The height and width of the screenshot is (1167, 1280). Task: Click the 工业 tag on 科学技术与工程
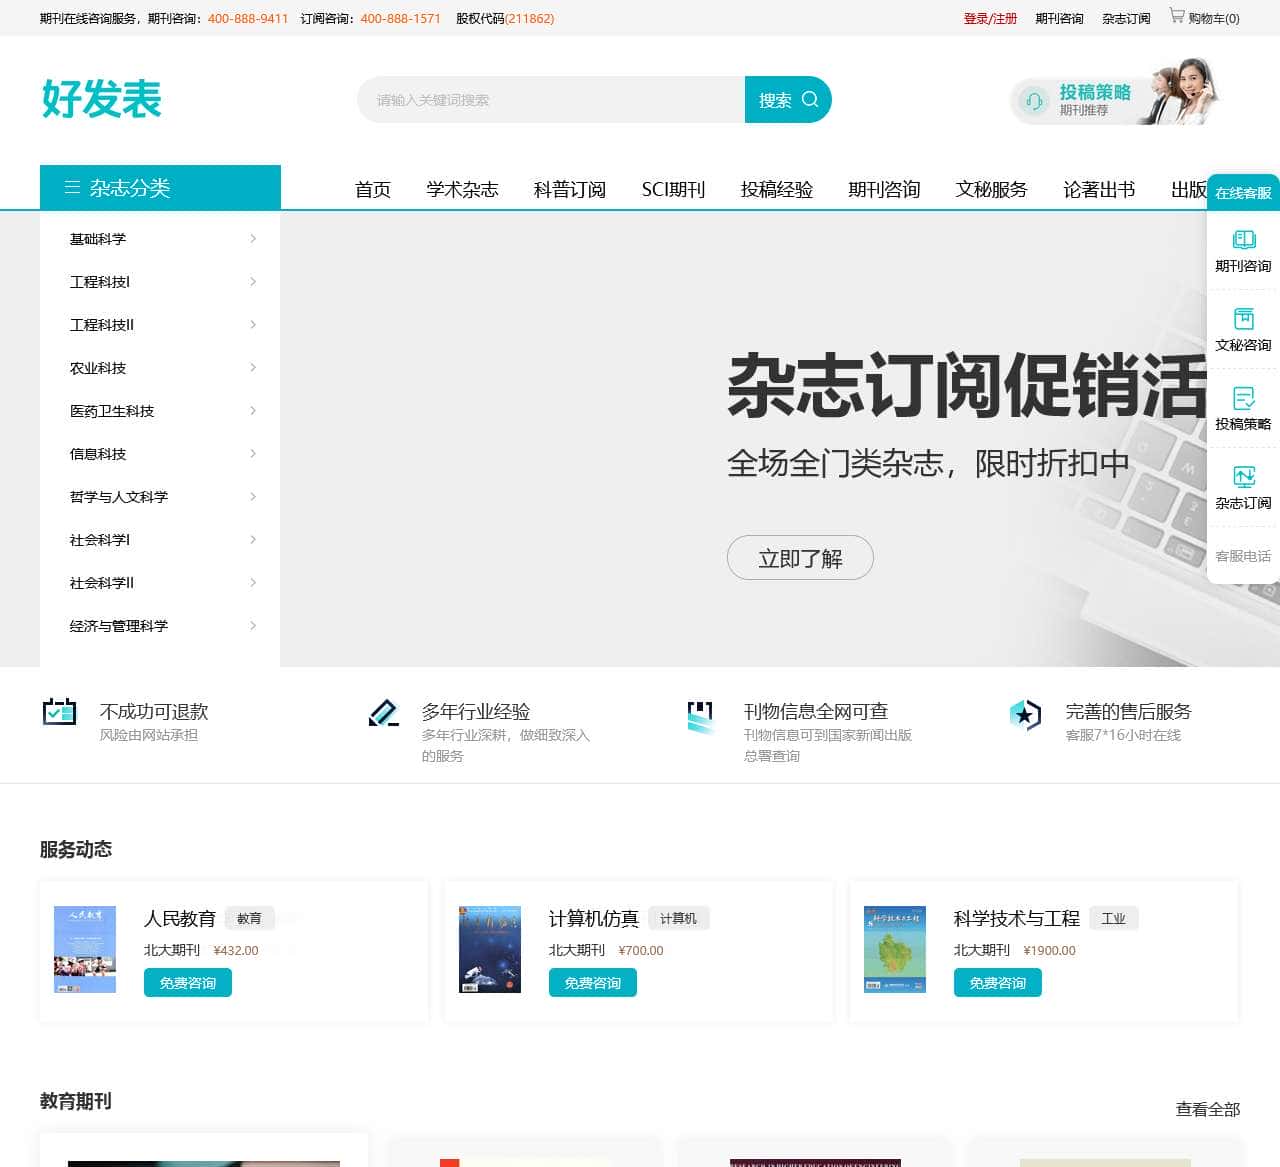tap(1113, 918)
